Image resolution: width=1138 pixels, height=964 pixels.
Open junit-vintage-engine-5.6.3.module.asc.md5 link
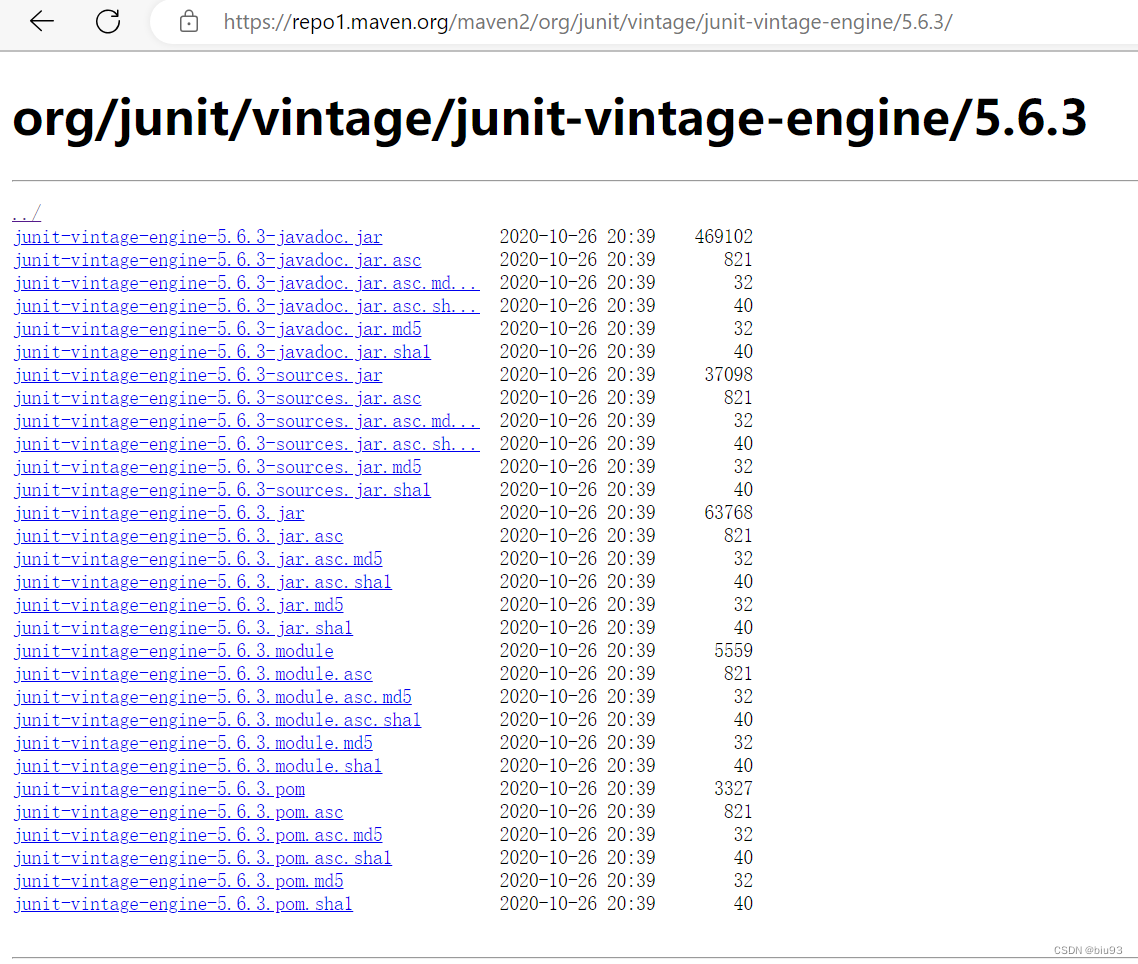tap(211, 696)
